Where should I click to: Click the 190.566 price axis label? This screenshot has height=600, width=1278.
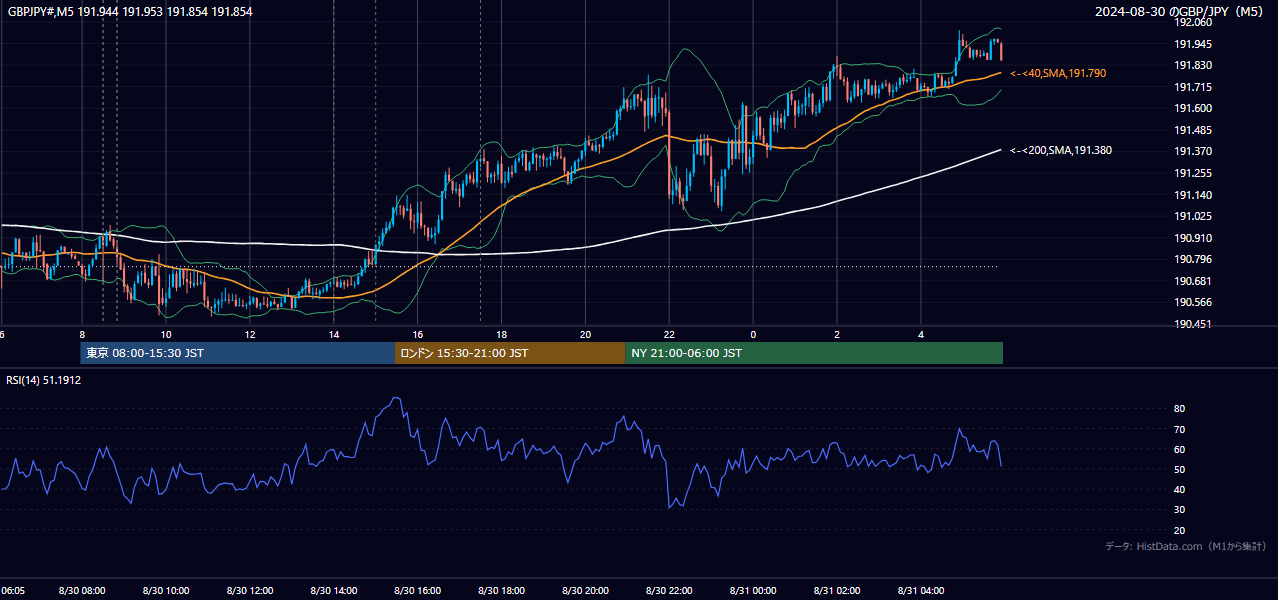[x=1193, y=302]
